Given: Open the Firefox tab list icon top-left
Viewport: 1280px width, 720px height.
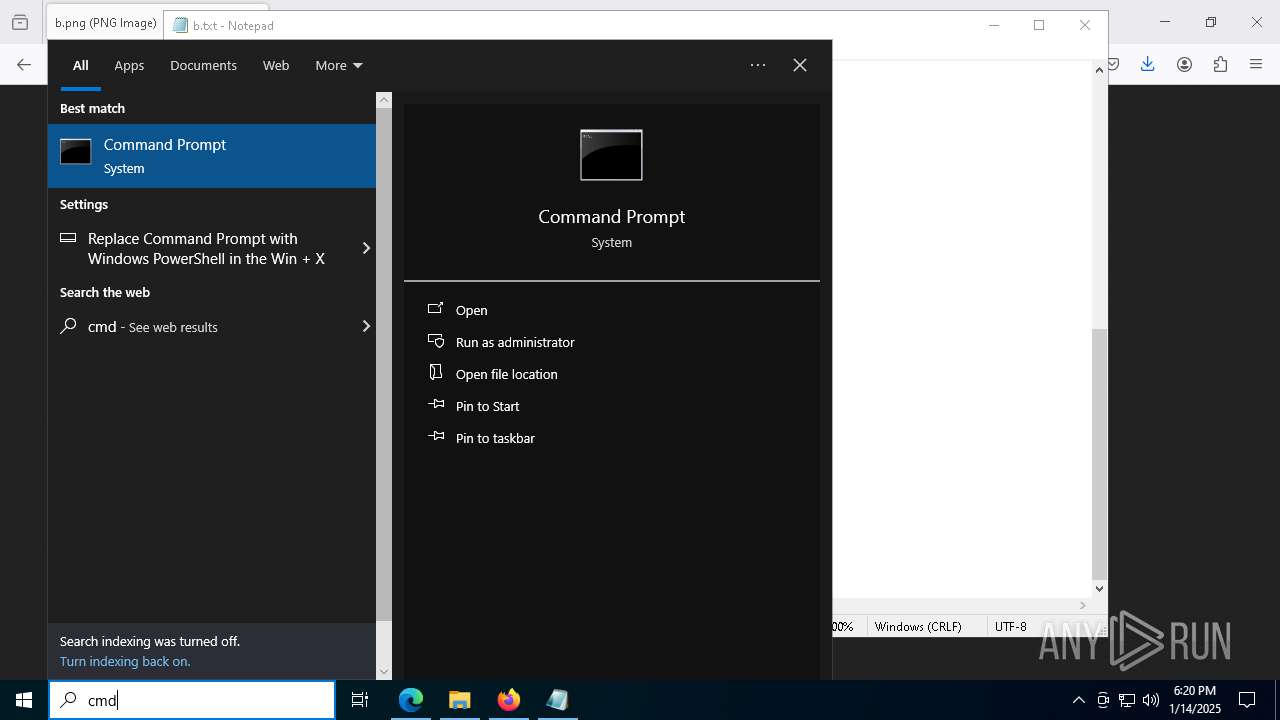Looking at the screenshot, I should point(20,23).
